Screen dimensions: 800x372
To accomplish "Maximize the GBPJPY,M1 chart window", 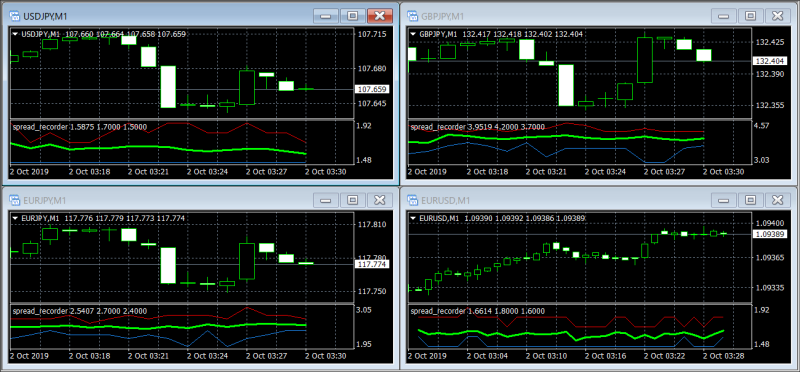I will [751, 16].
